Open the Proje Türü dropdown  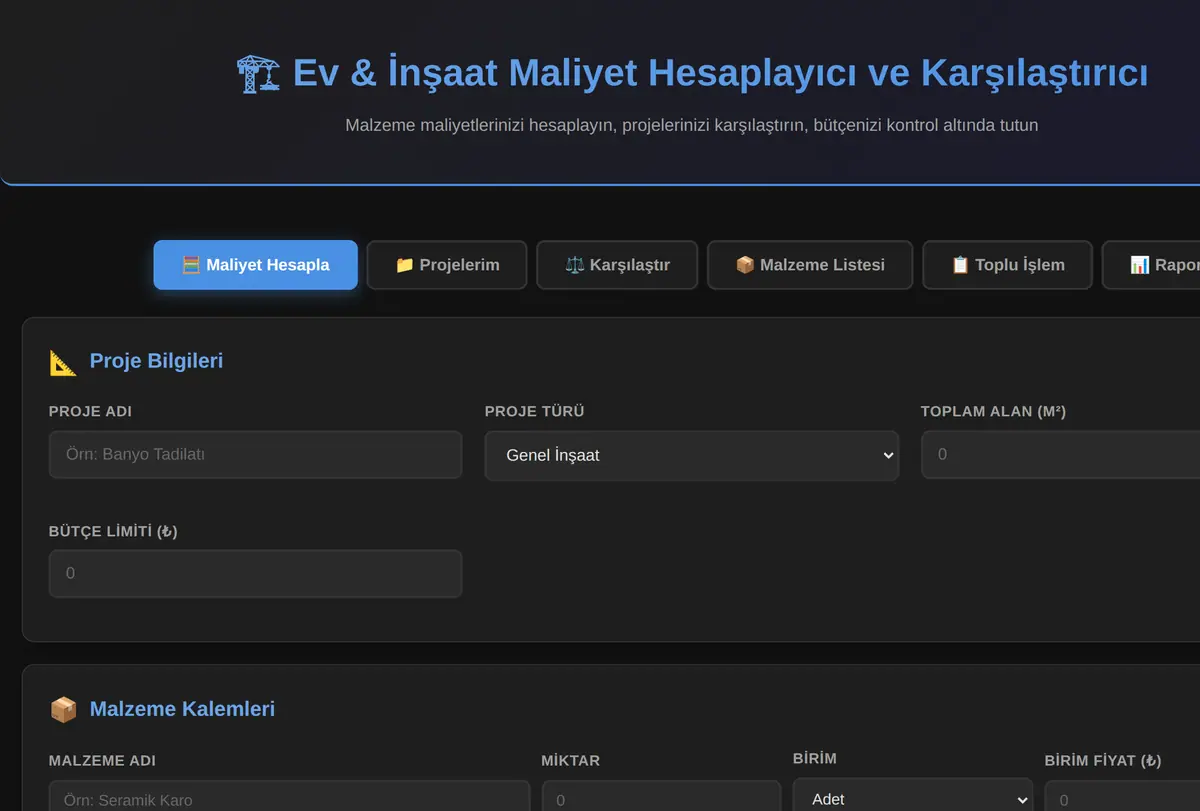coord(692,455)
